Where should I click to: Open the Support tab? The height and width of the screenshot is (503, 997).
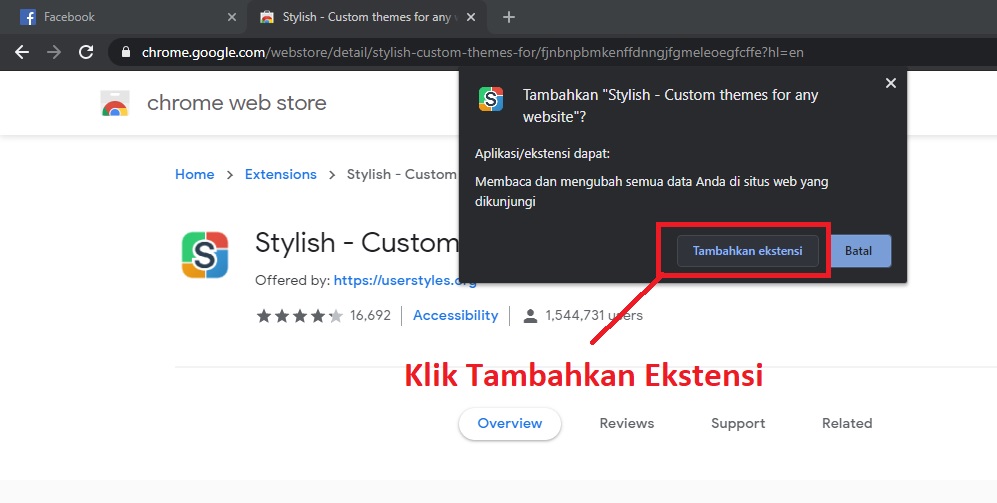738,424
